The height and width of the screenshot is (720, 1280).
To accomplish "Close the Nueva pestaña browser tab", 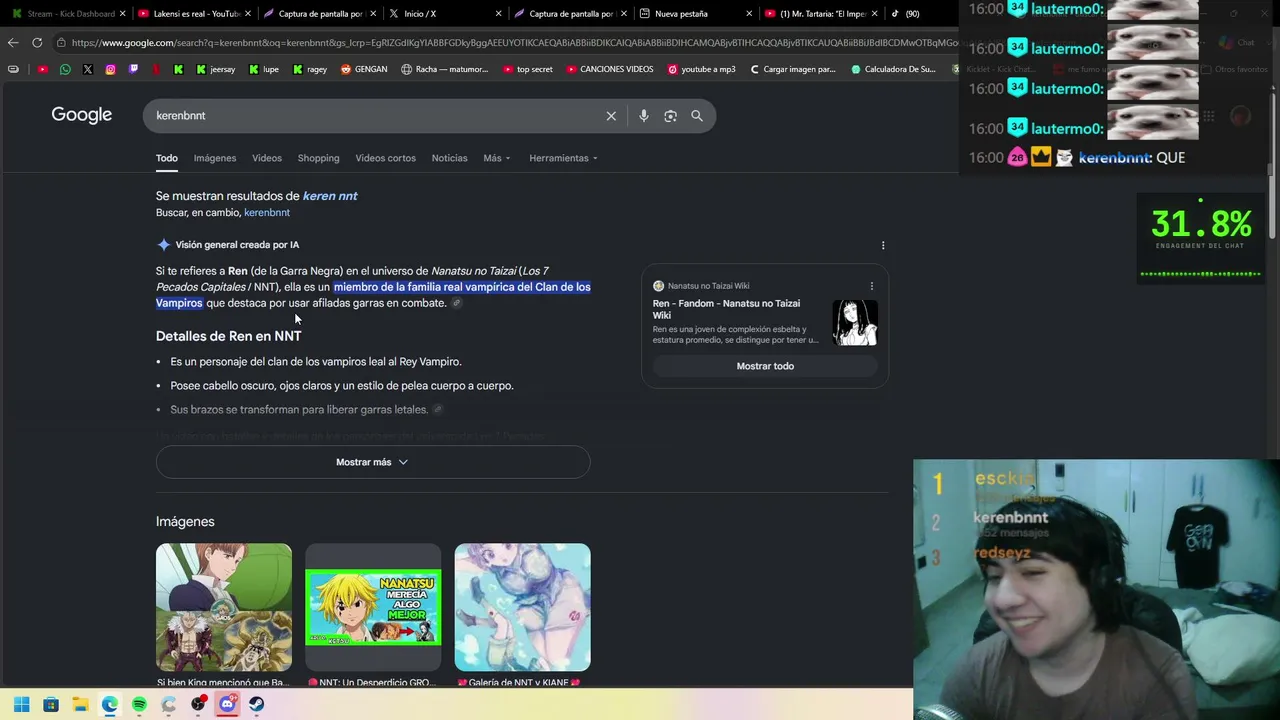I will click(748, 14).
